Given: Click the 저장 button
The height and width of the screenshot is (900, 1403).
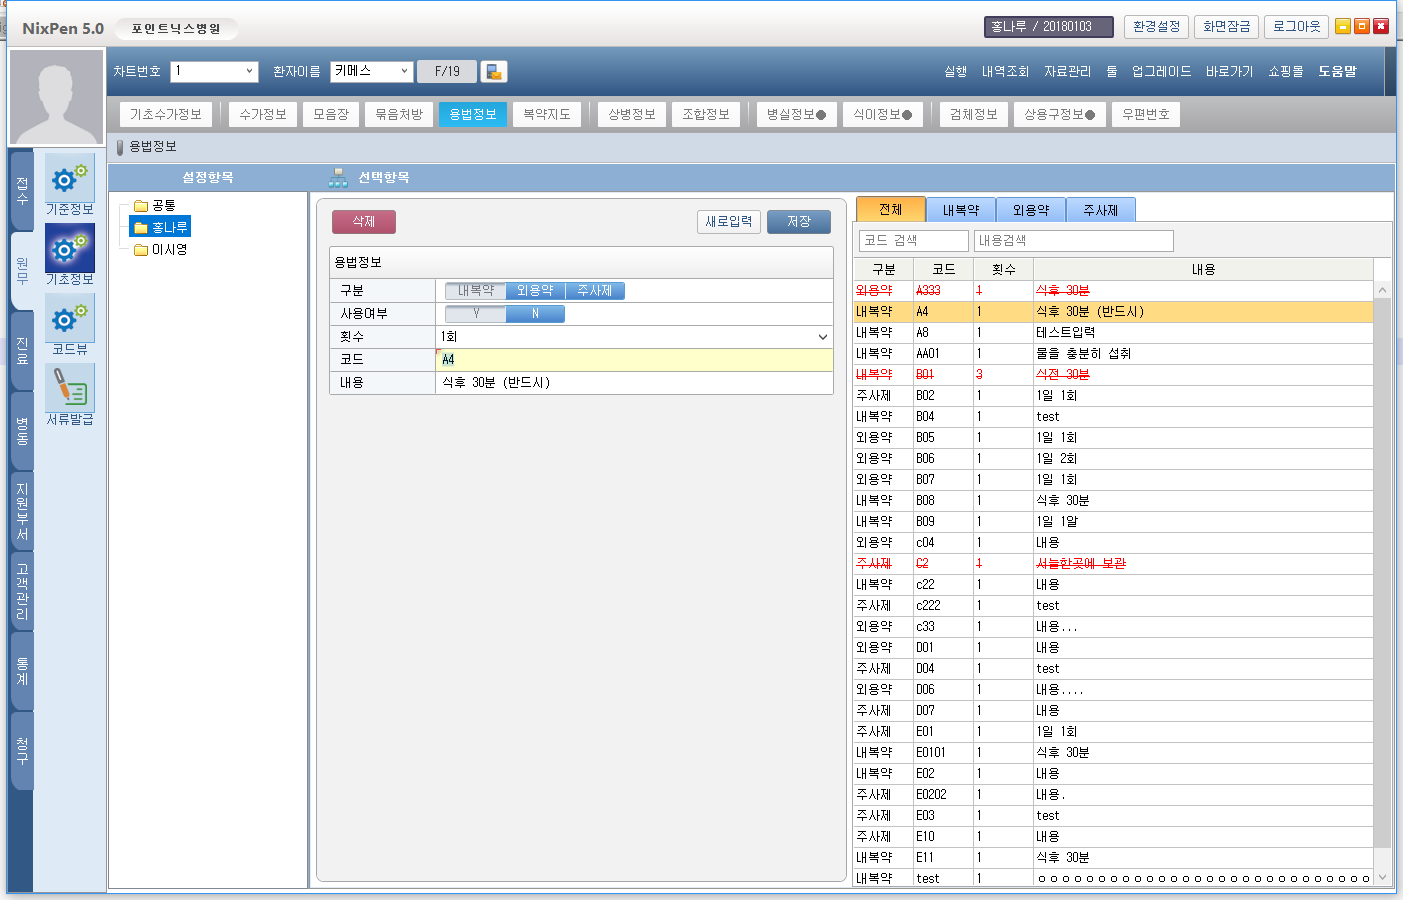Looking at the screenshot, I should [x=798, y=222].
